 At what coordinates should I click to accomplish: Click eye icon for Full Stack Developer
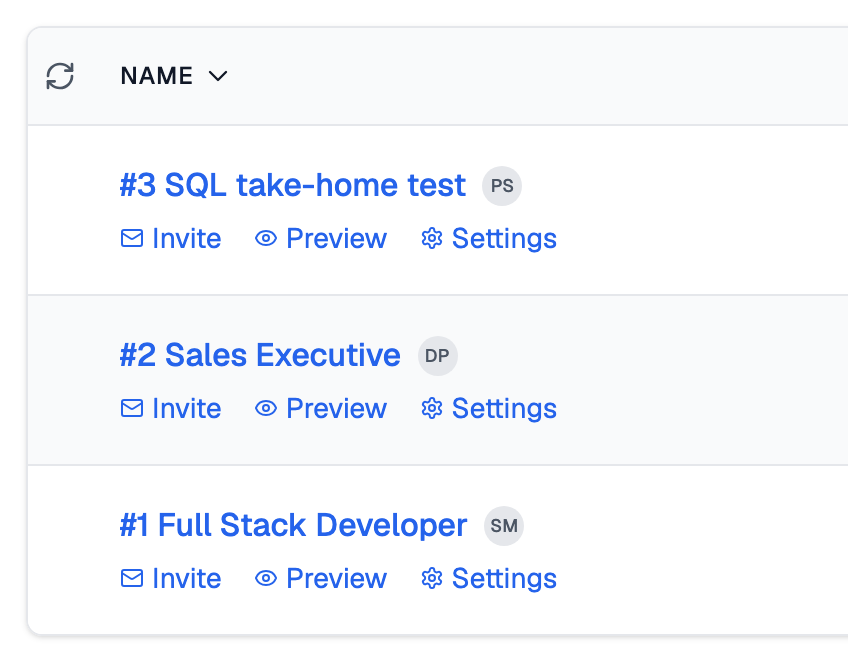click(x=266, y=578)
